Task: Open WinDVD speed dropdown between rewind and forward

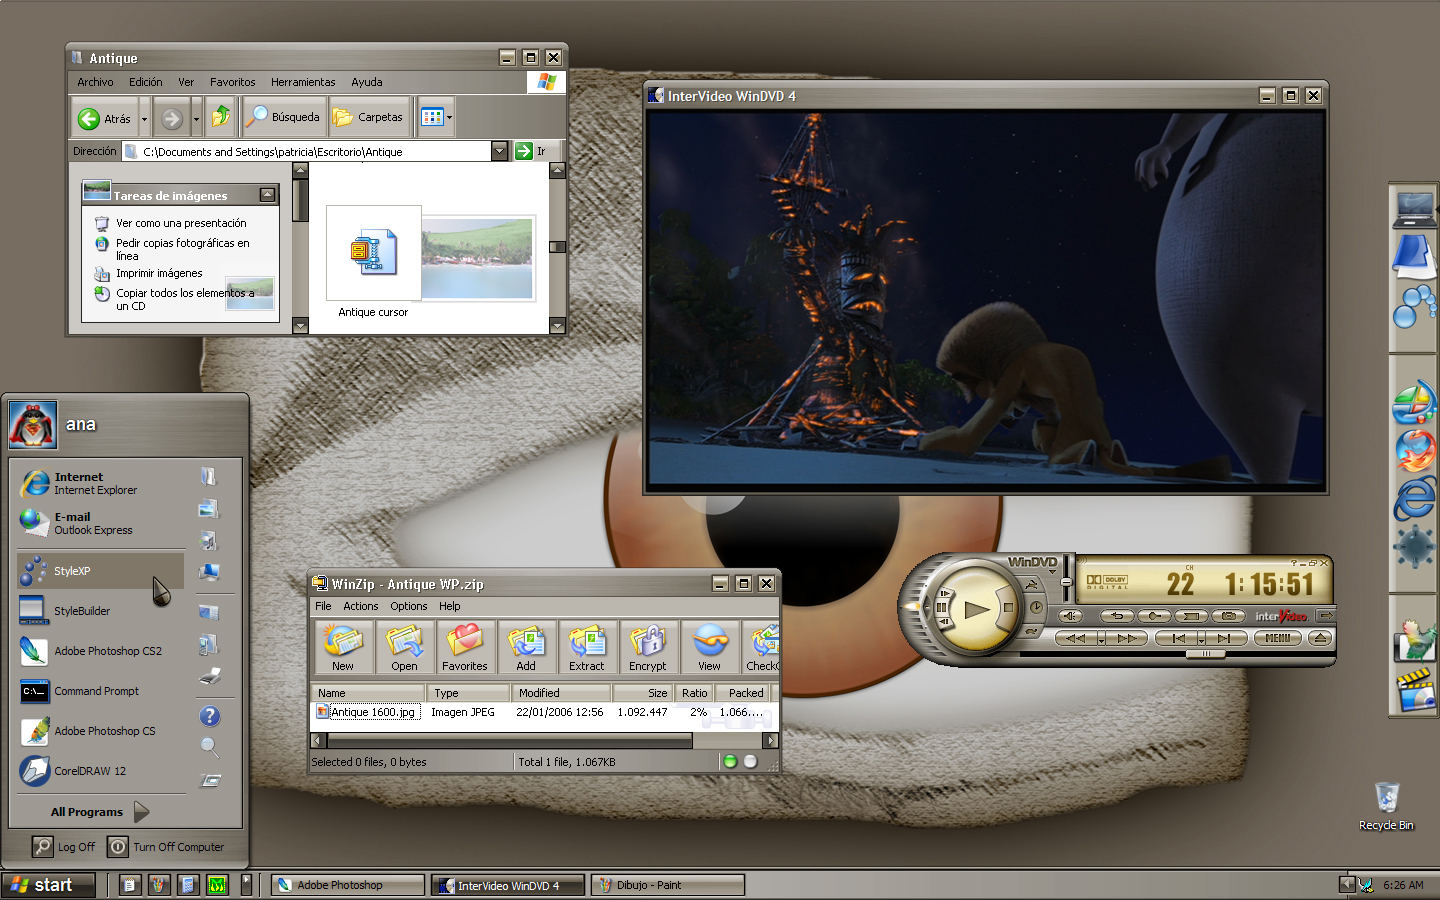Action: (1101, 640)
